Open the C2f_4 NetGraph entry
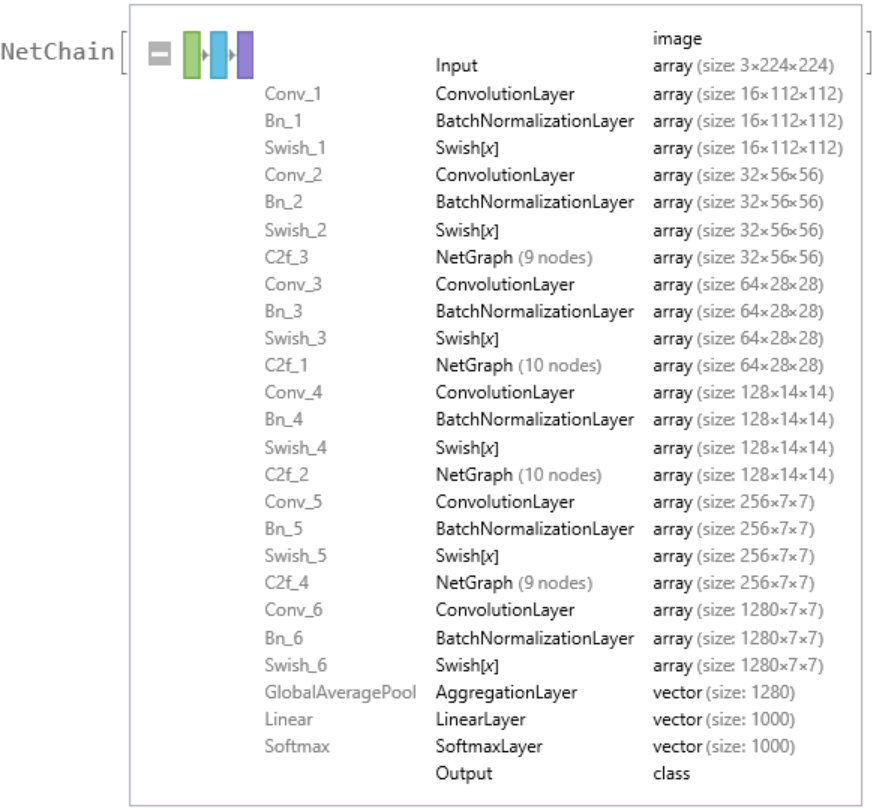Viewport: 880px width, 808px height. 513,583
